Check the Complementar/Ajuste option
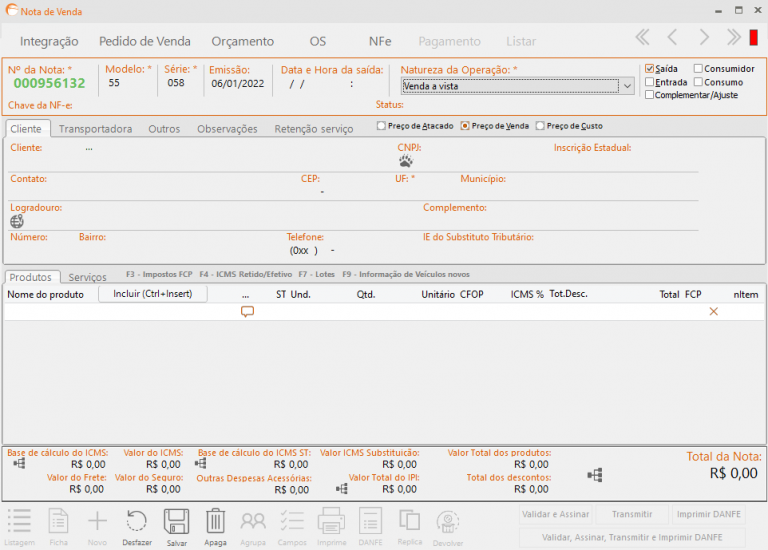 tap(650, 95)
